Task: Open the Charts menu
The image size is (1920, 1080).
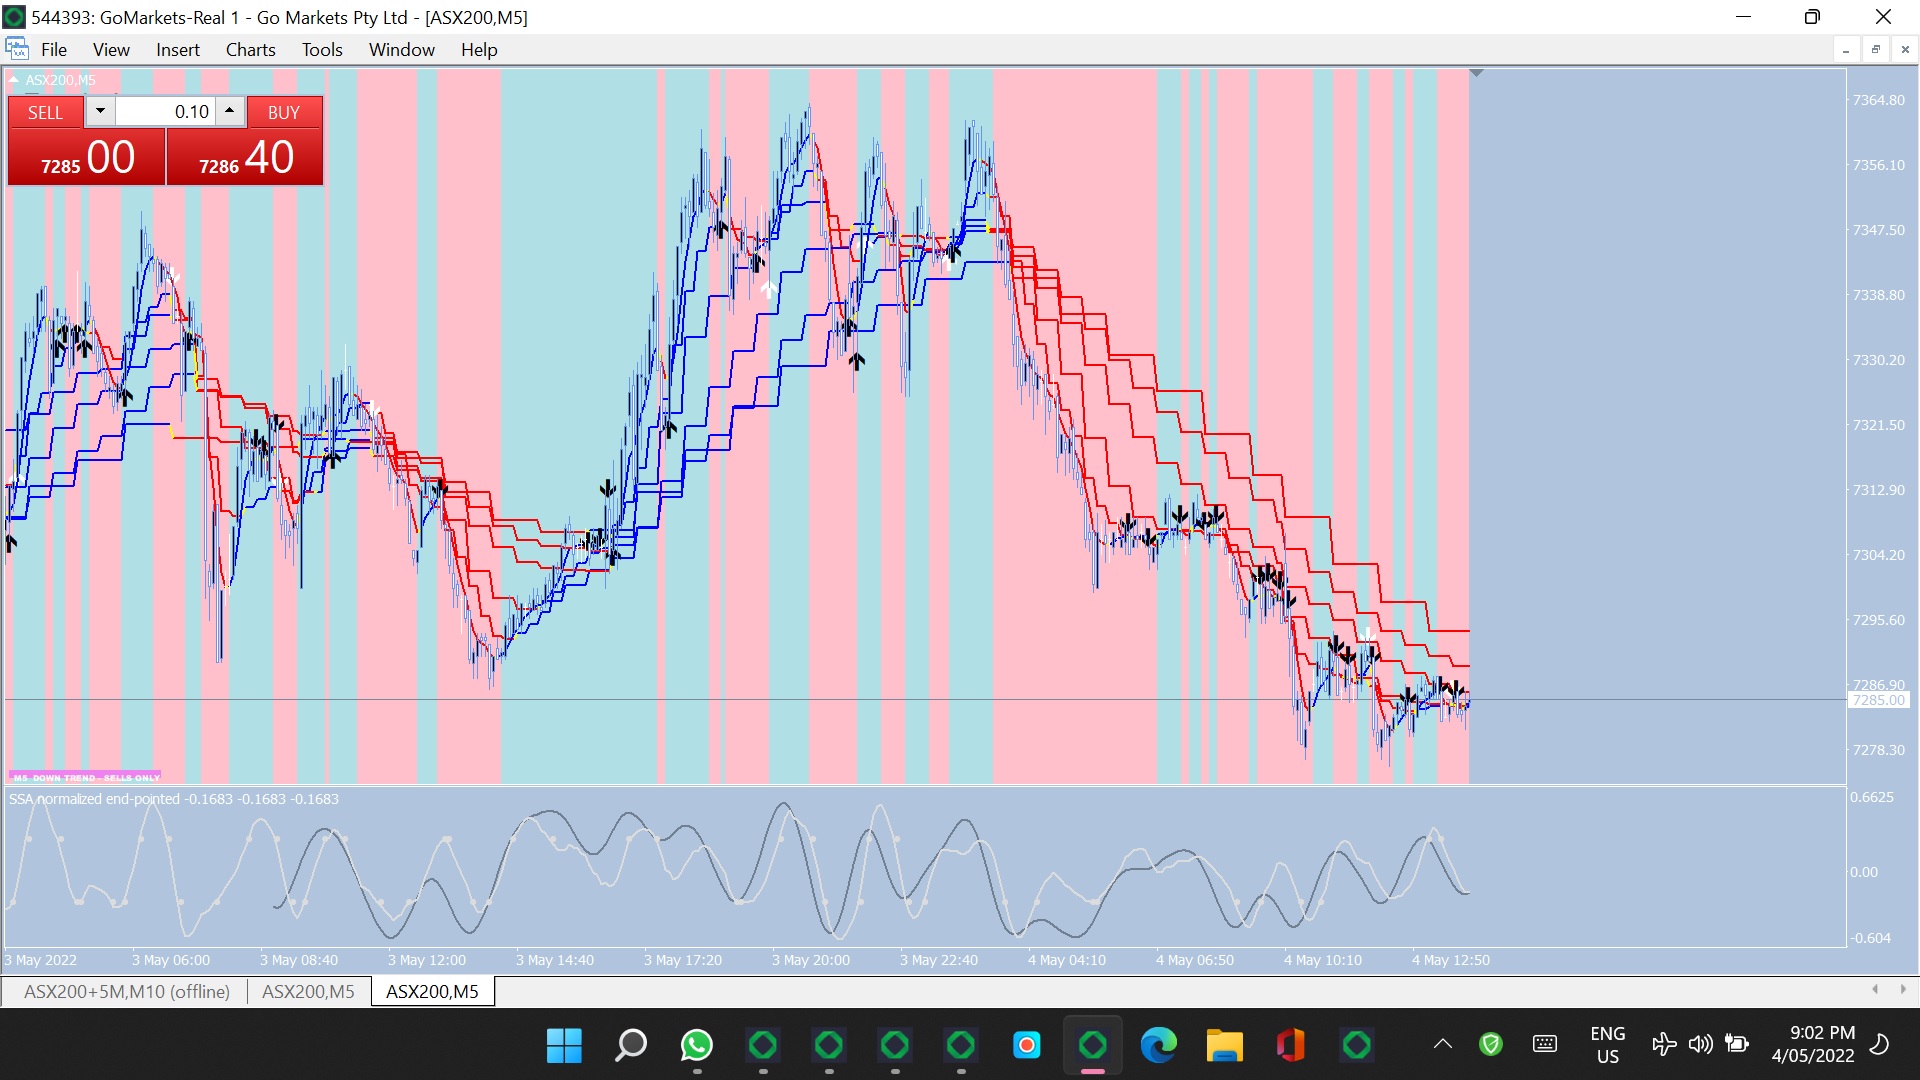Action: pyautogui.click(x=250, y=50)
